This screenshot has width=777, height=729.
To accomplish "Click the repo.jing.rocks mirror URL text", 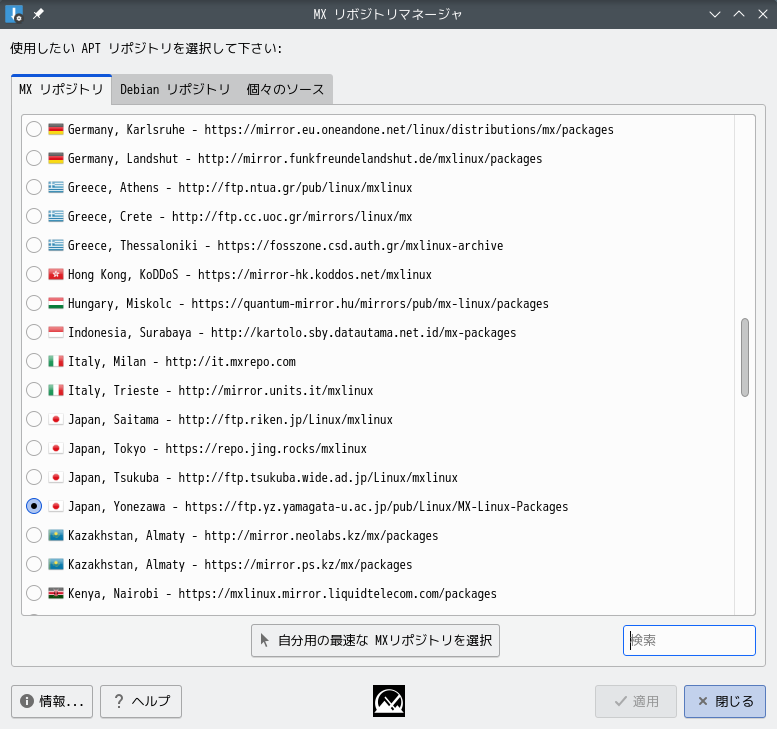I will click(266, 449).
